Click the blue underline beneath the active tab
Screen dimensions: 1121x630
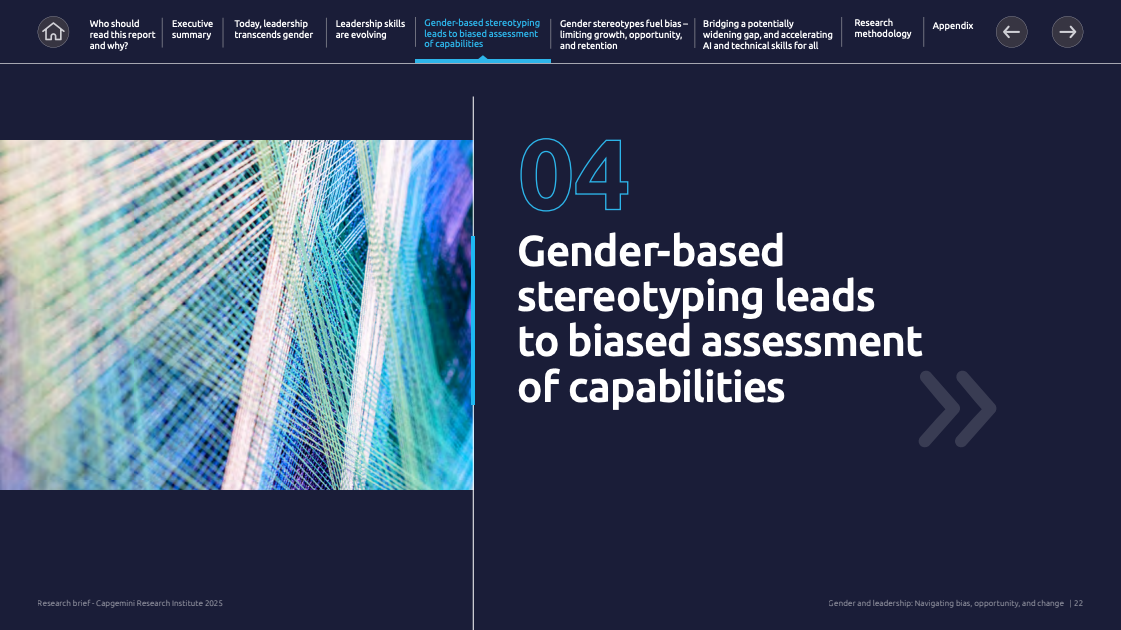482,61
